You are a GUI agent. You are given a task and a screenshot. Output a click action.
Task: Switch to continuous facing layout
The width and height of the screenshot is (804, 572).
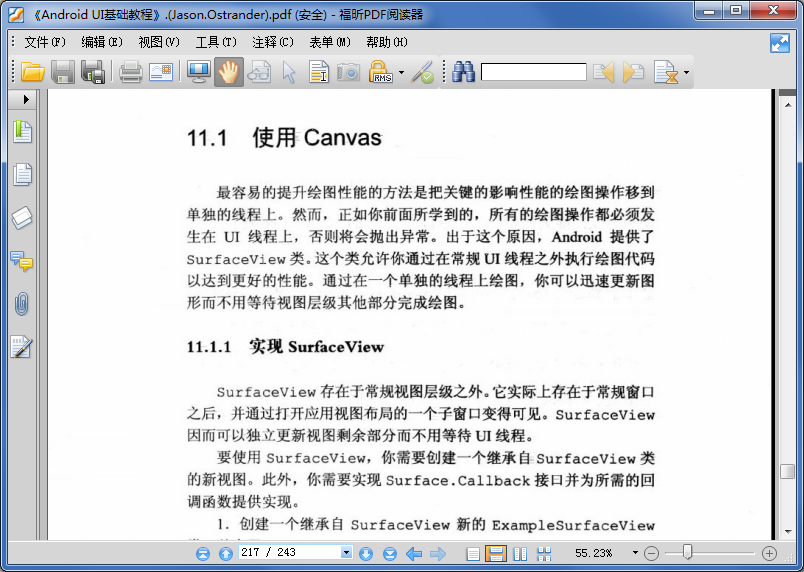[544, 554]
